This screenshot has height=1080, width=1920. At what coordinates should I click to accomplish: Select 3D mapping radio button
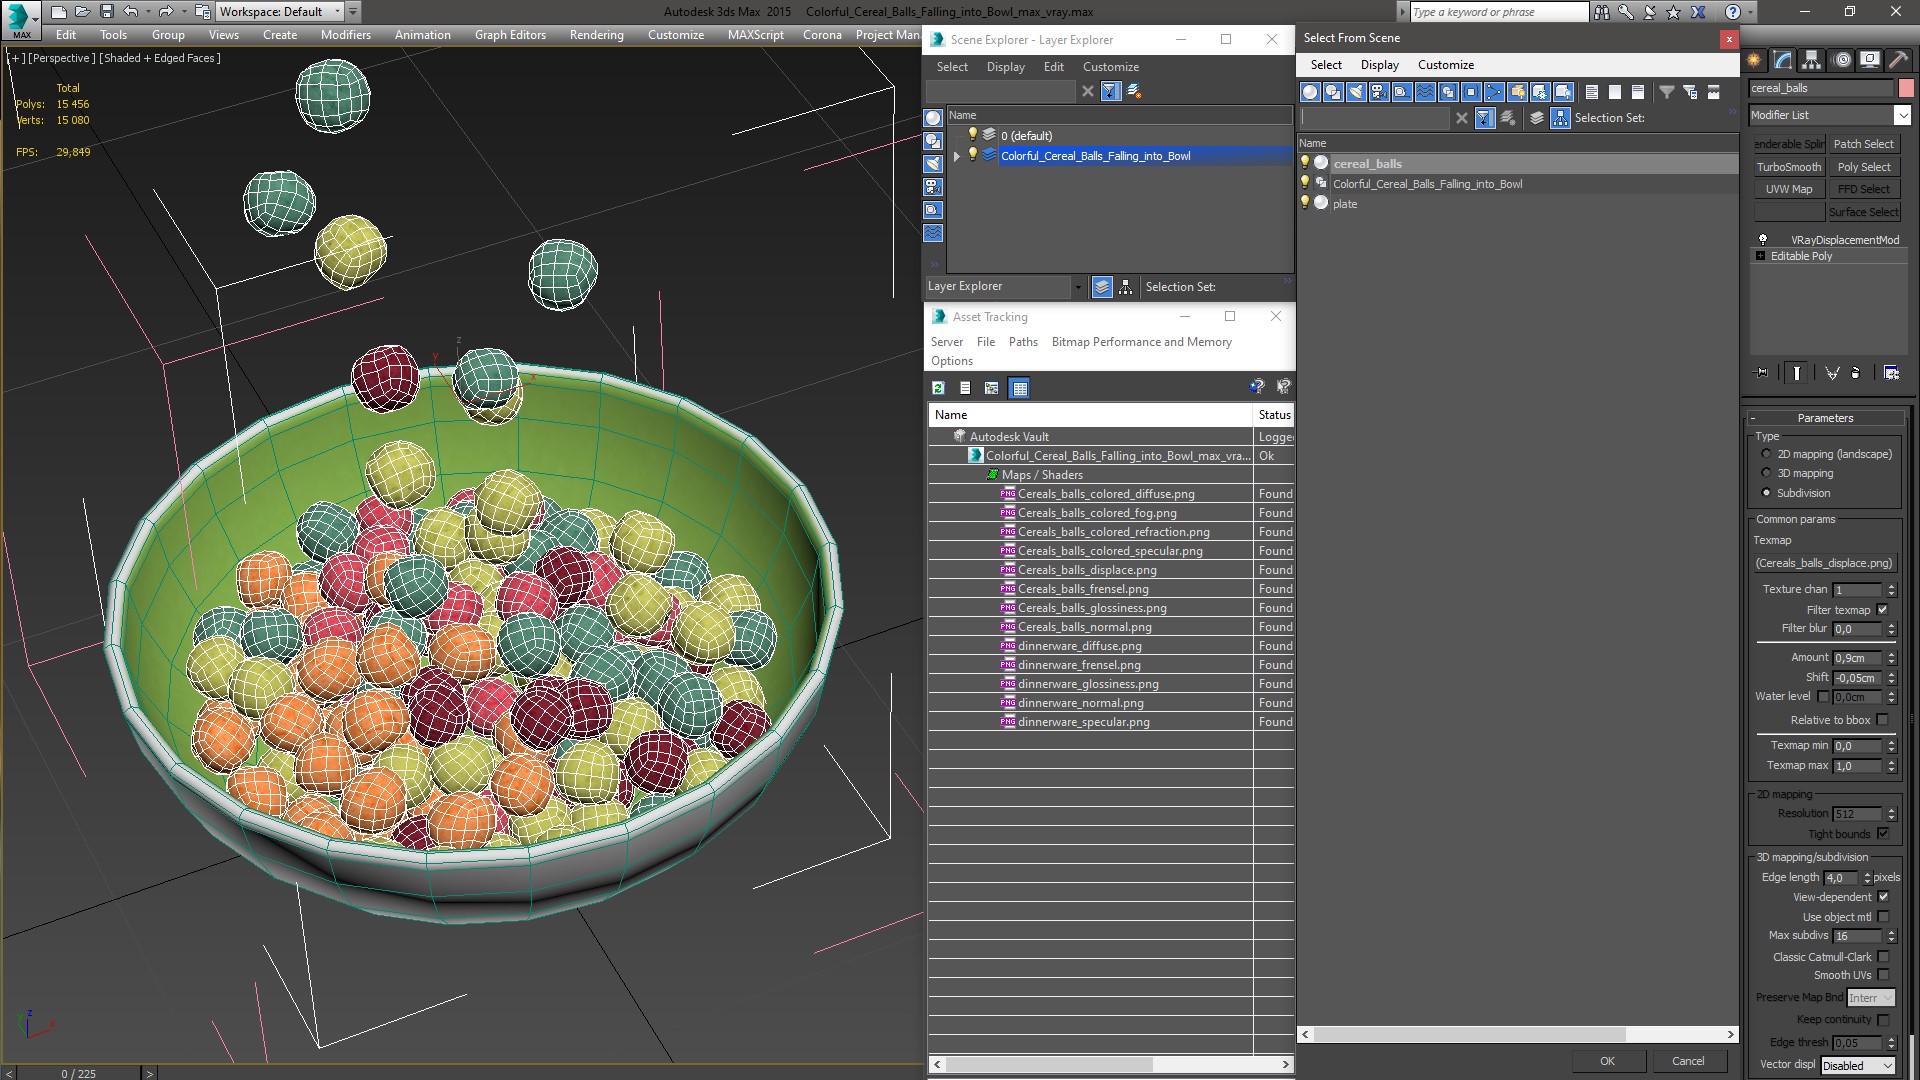coord(1766,473)
